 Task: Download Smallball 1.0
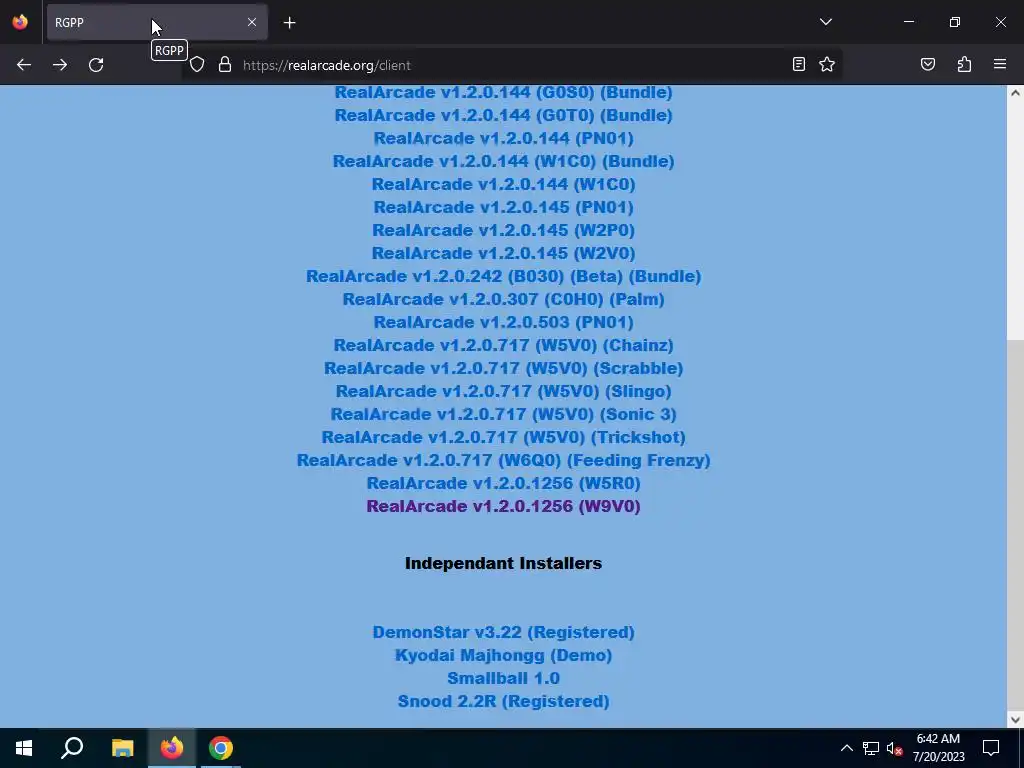pos(504,678)
